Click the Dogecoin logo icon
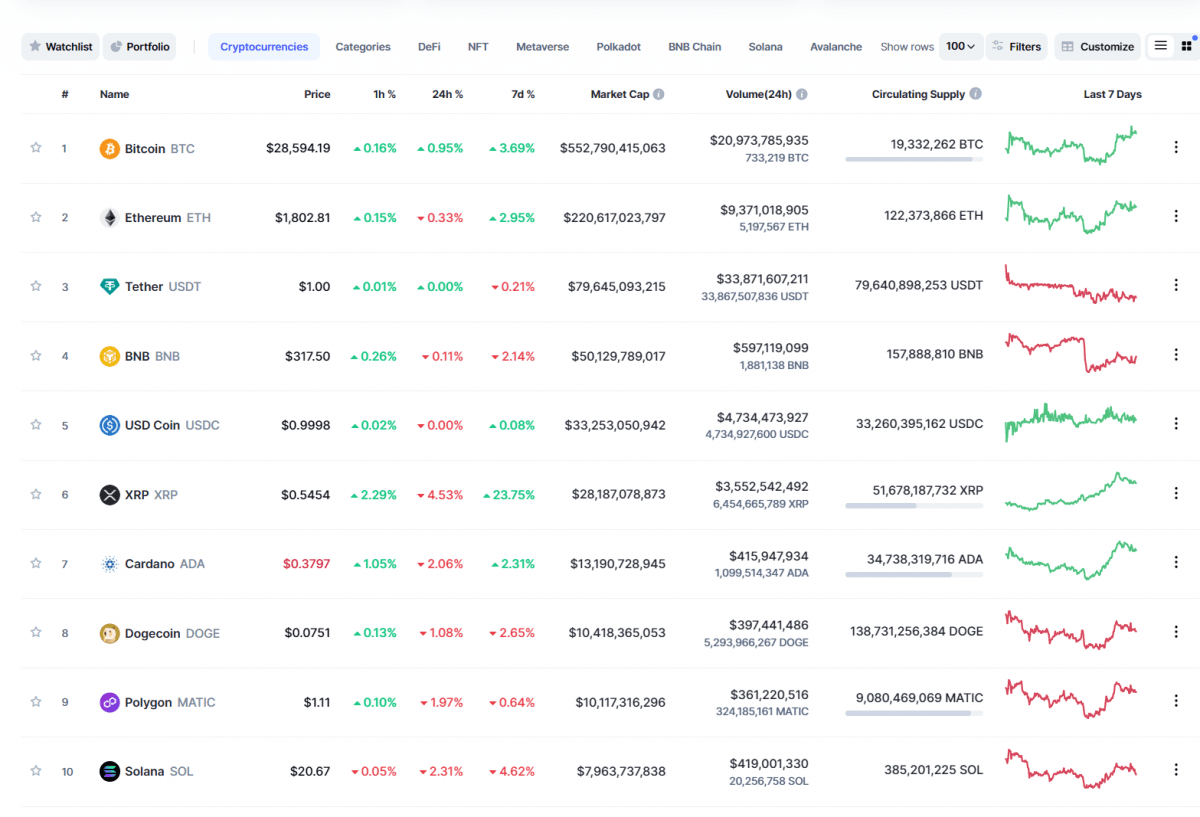Screen dimensions: 1200x817 (109, 633)
